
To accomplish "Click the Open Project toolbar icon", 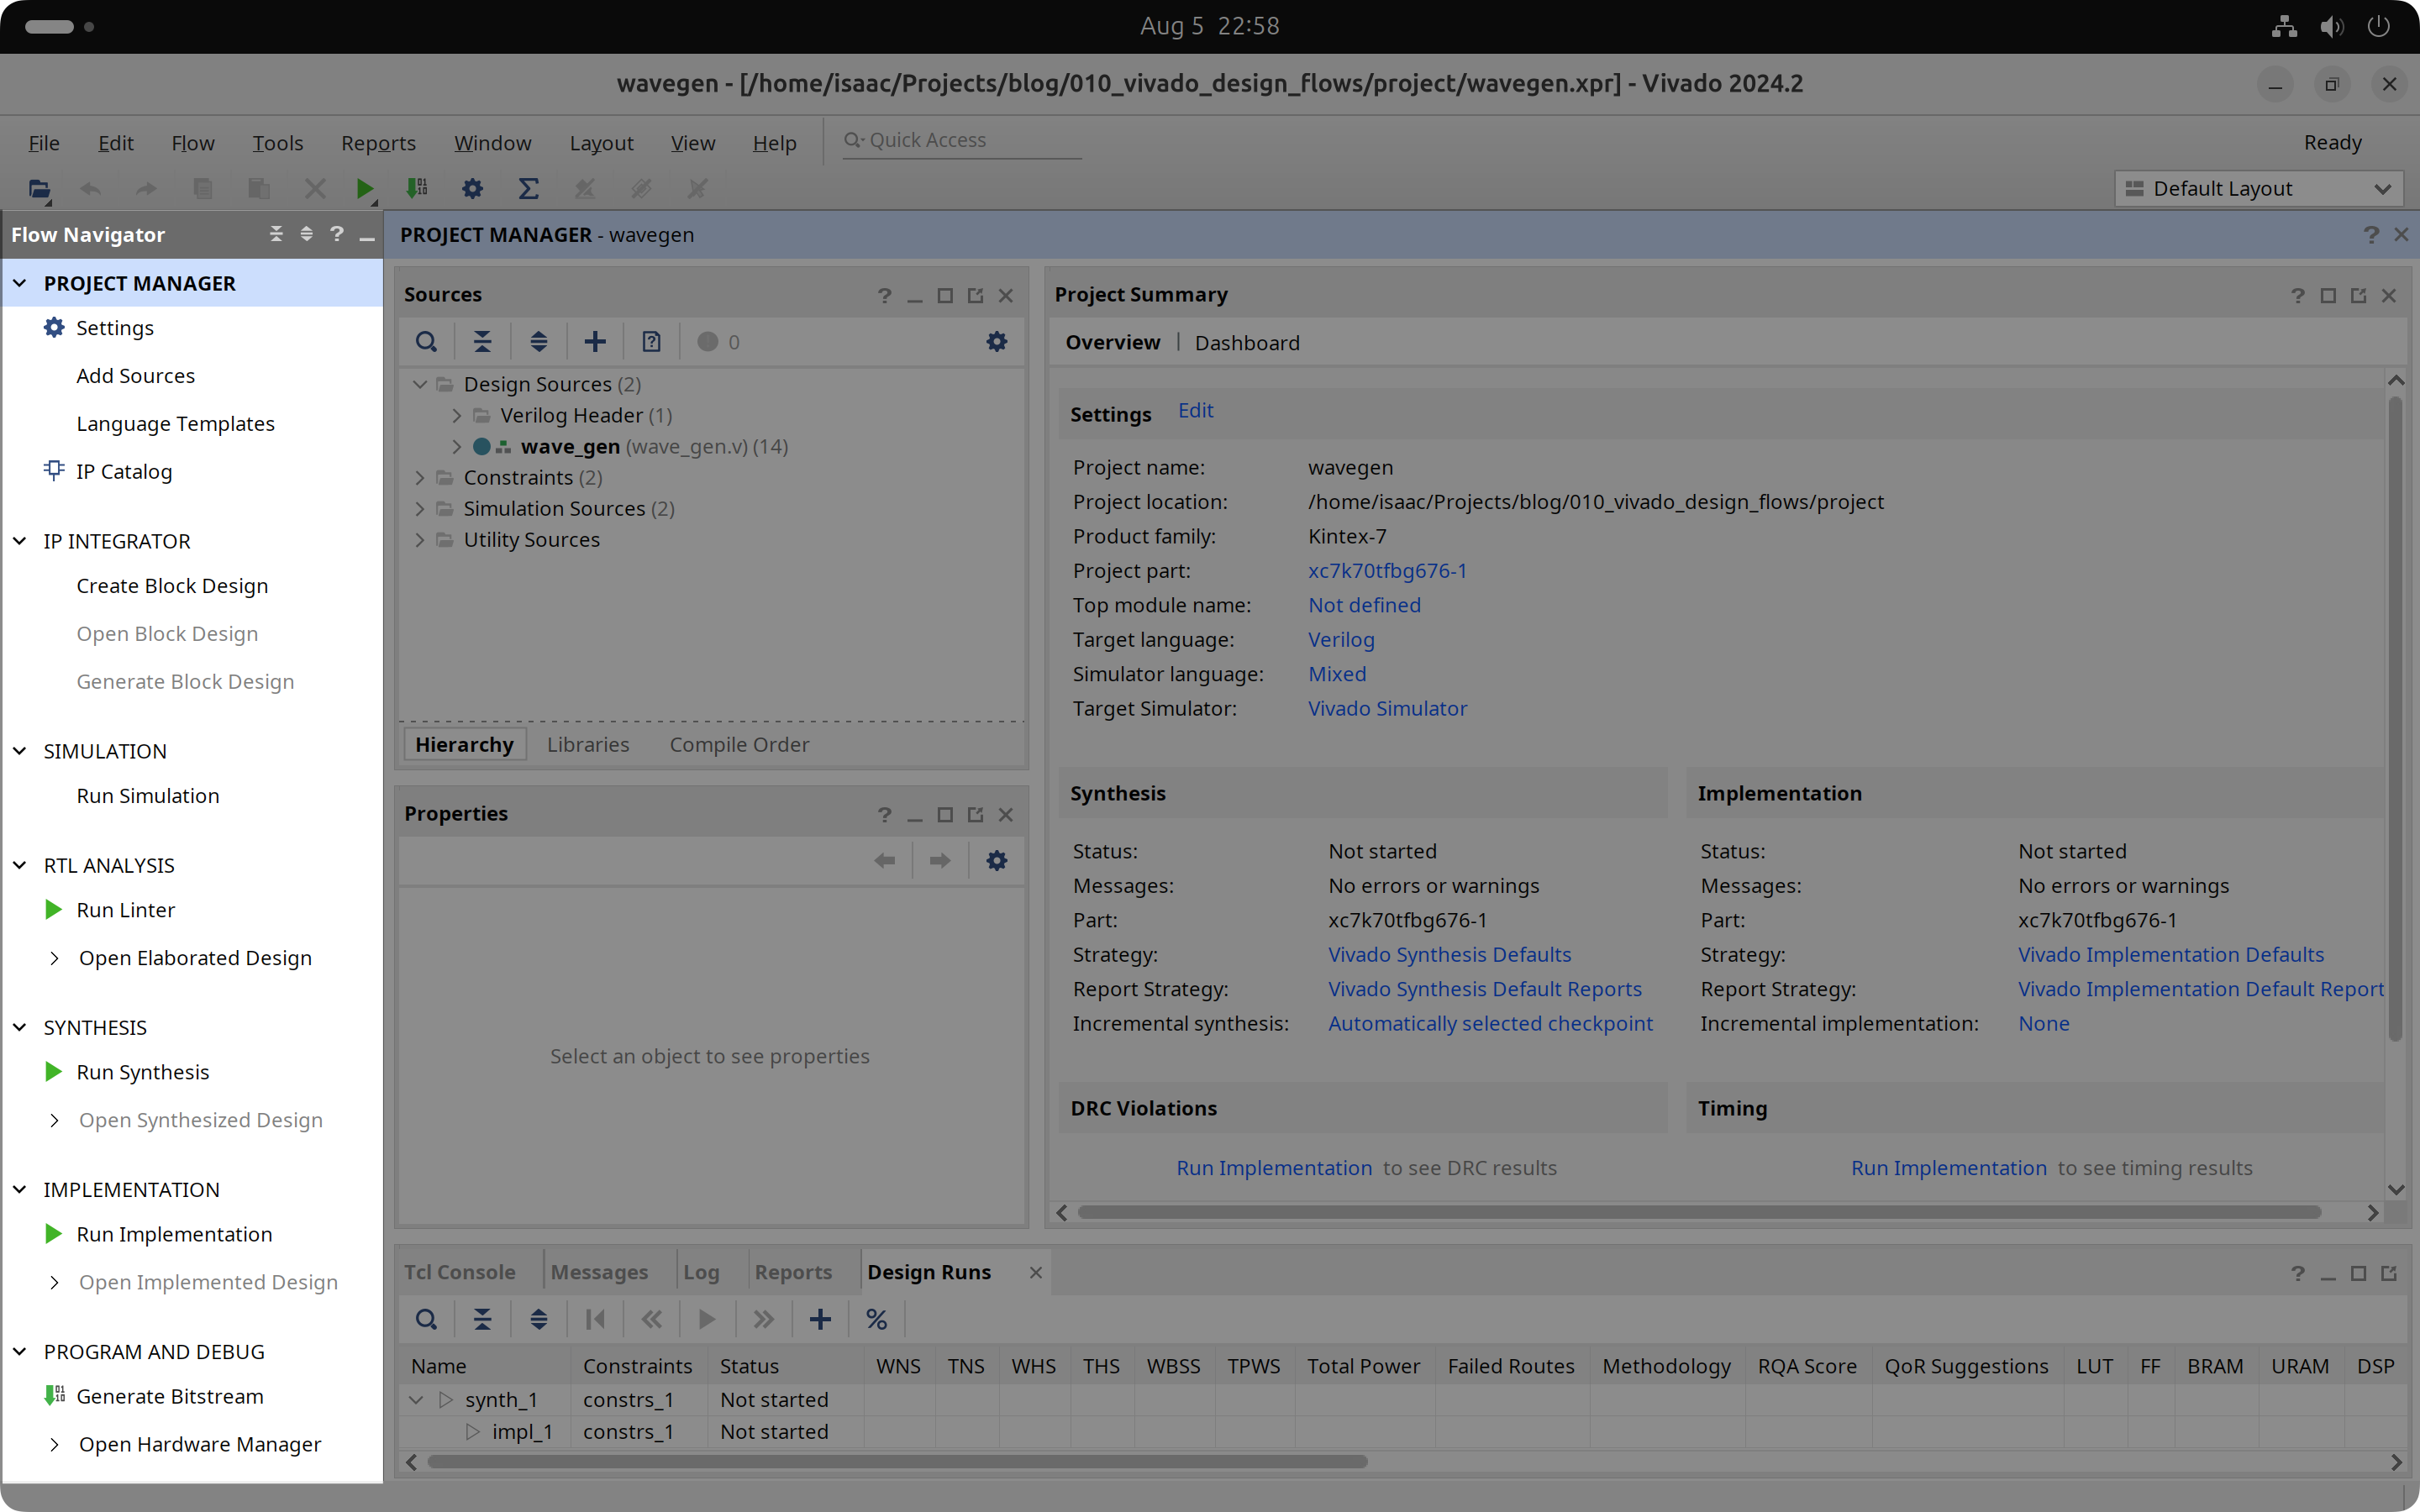I will [x=39, y=188].
